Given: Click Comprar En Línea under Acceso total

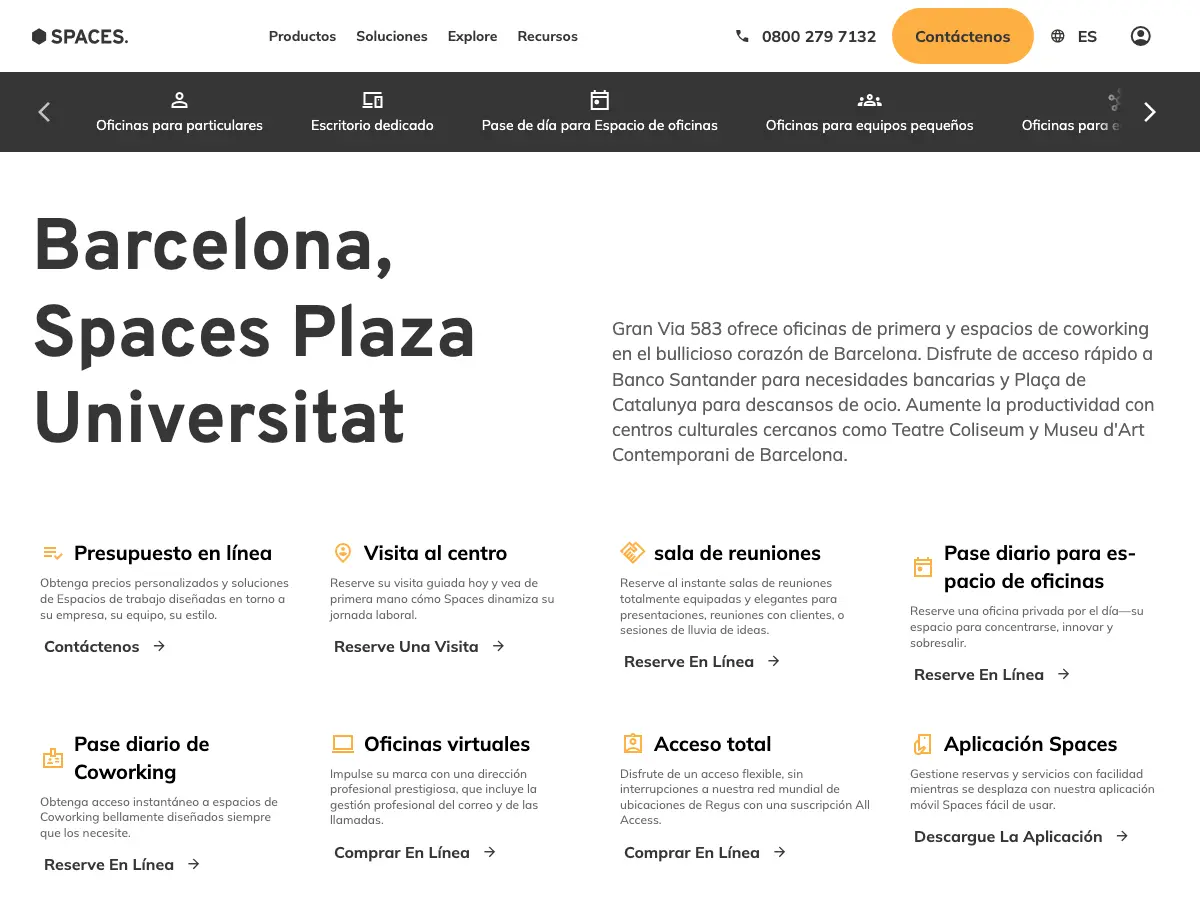Looking at the screenshot, I should 704,852.
